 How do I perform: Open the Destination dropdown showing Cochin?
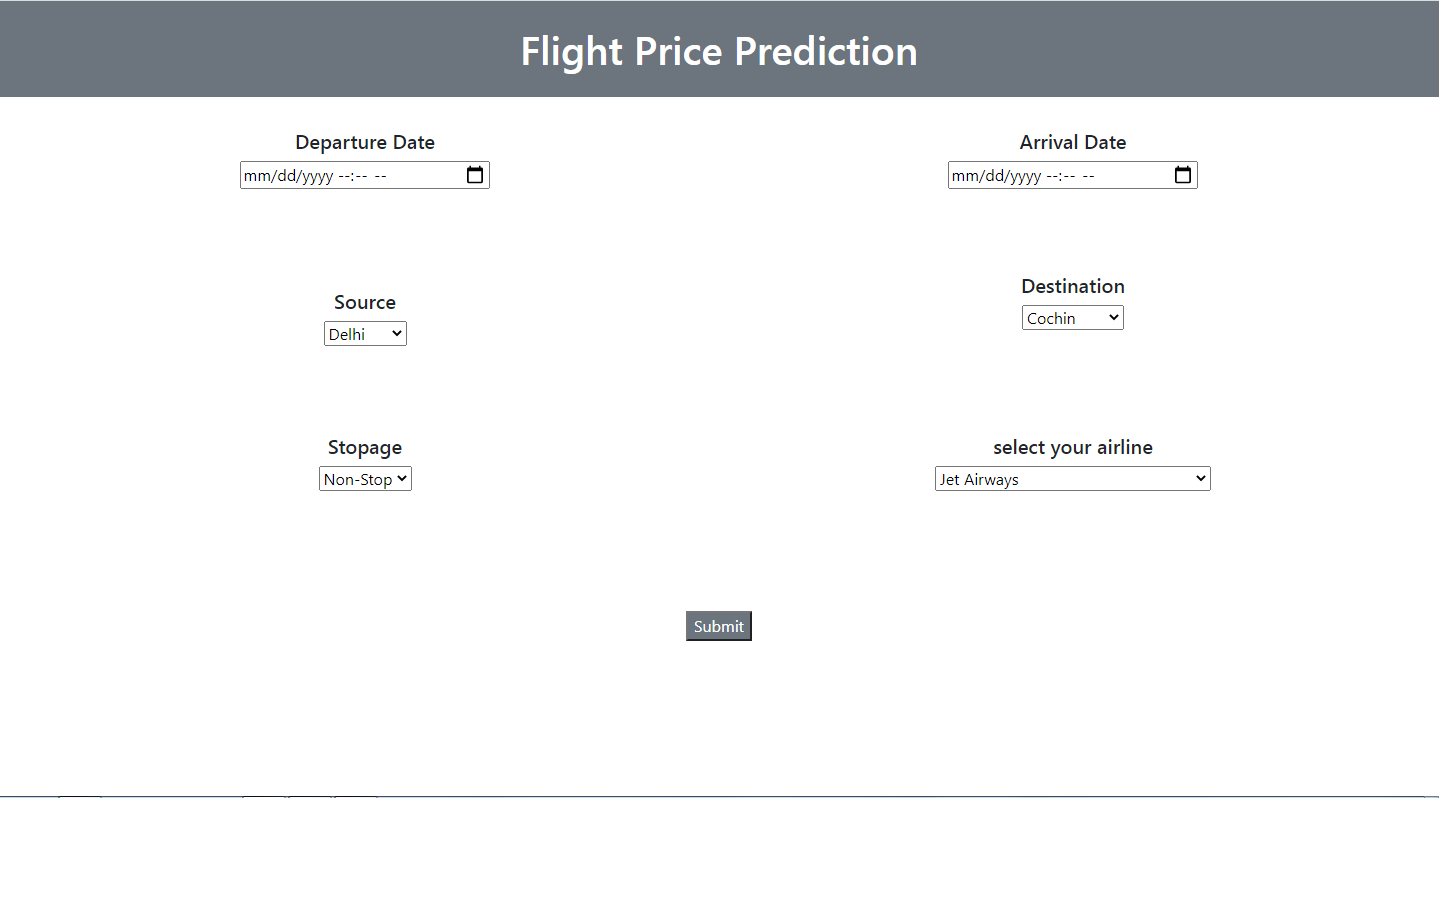[1072, 317]
